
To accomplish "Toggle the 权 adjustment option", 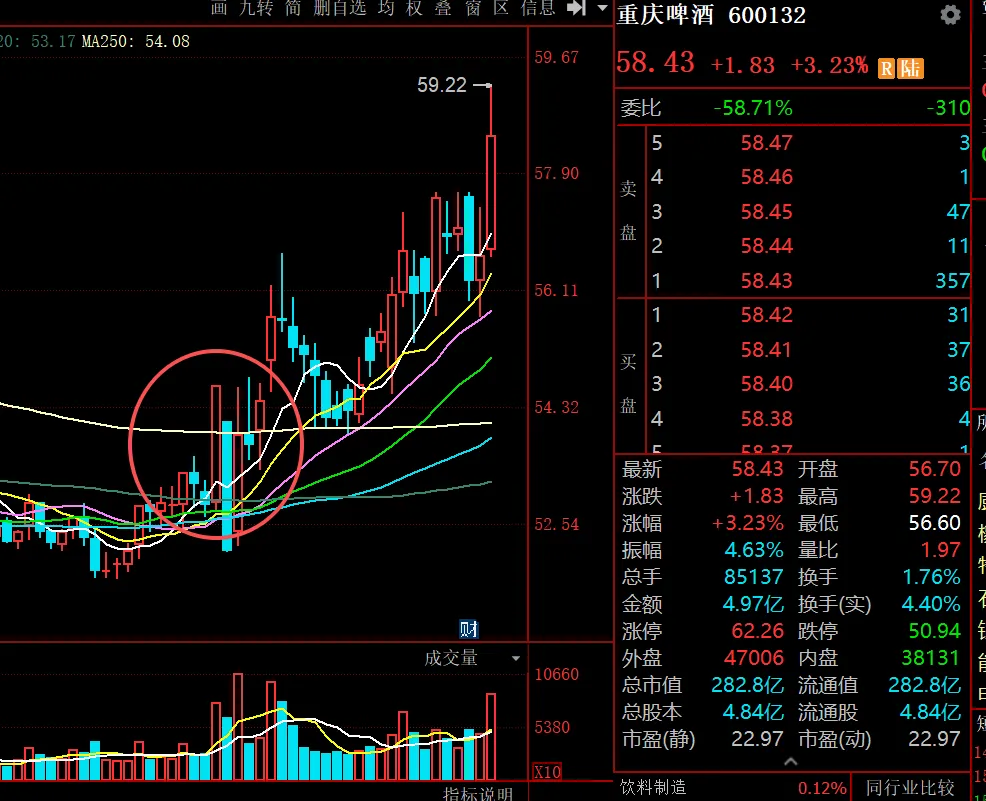I will pos(414,8).
